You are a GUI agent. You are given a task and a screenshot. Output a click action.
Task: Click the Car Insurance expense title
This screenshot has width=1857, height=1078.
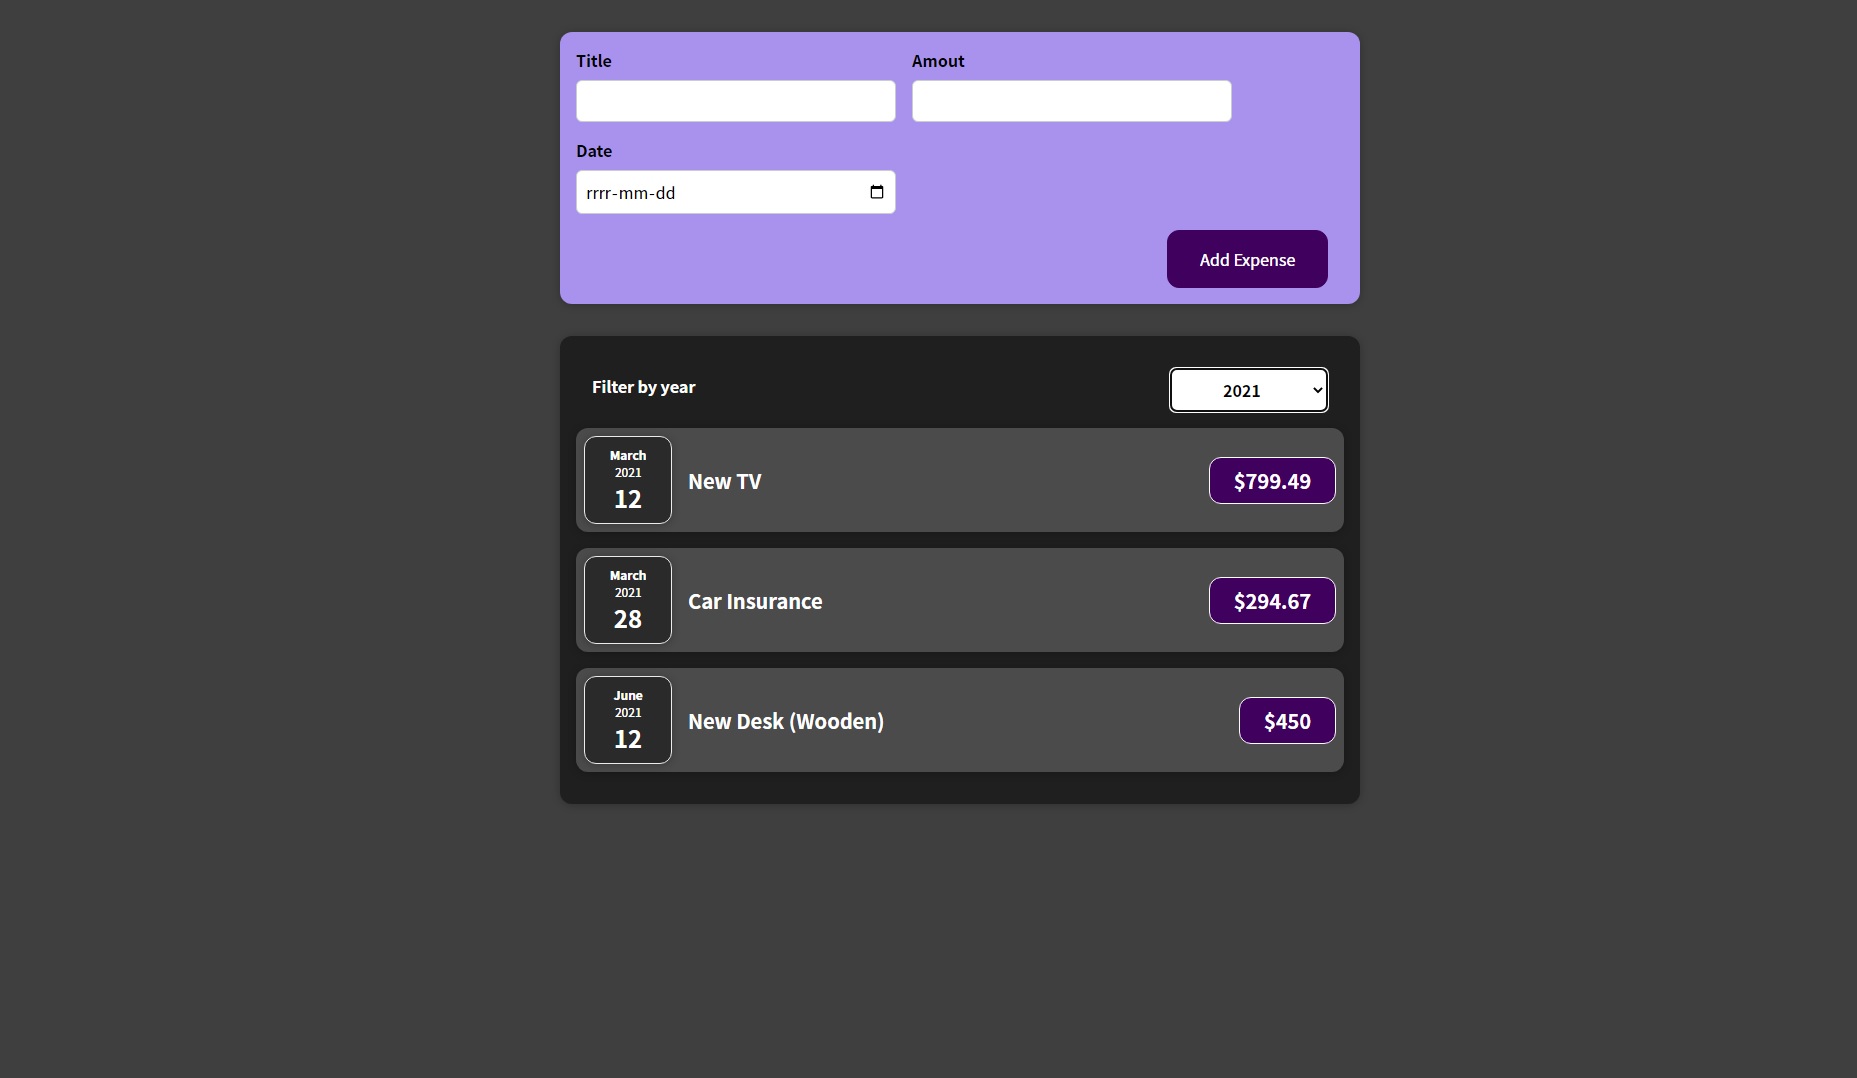tap(755, 601)
